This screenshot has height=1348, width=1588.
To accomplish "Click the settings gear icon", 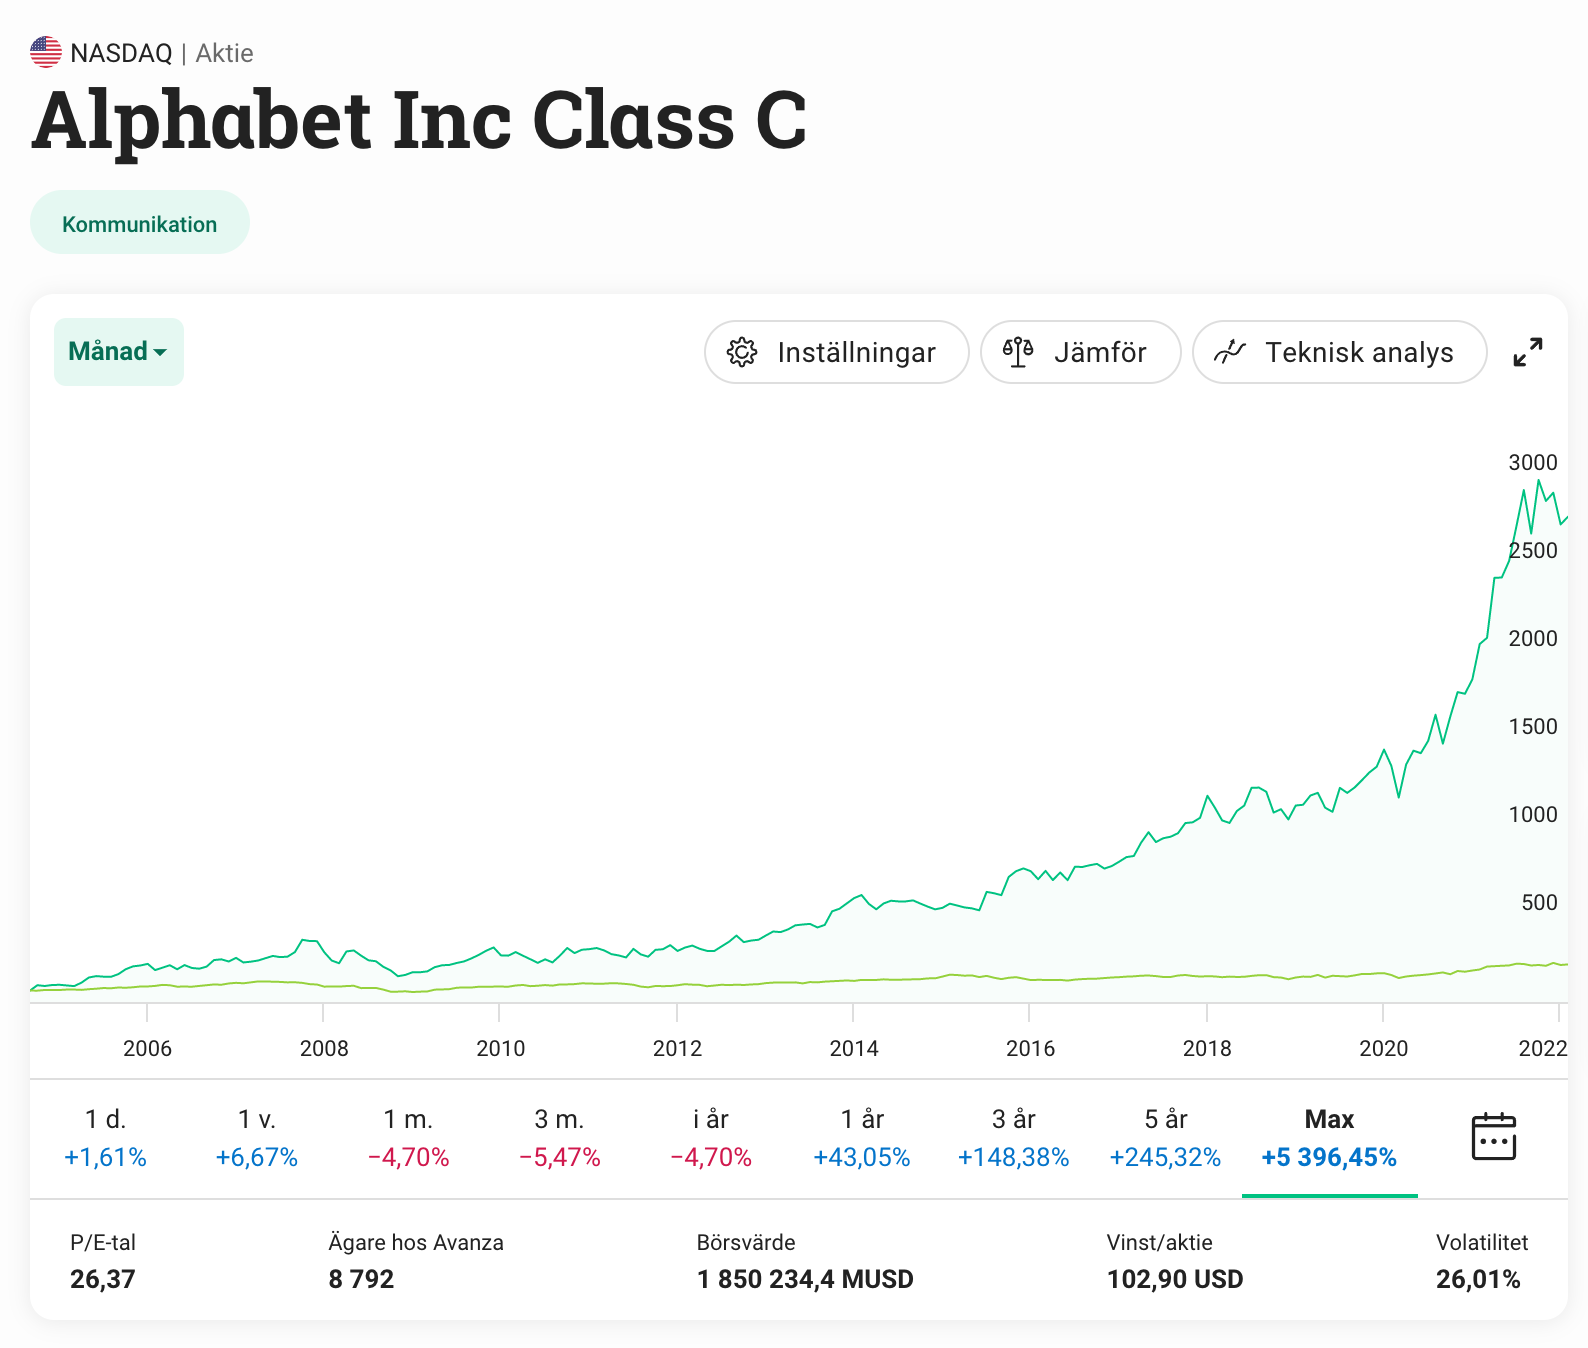I will (x=742, y=352).
